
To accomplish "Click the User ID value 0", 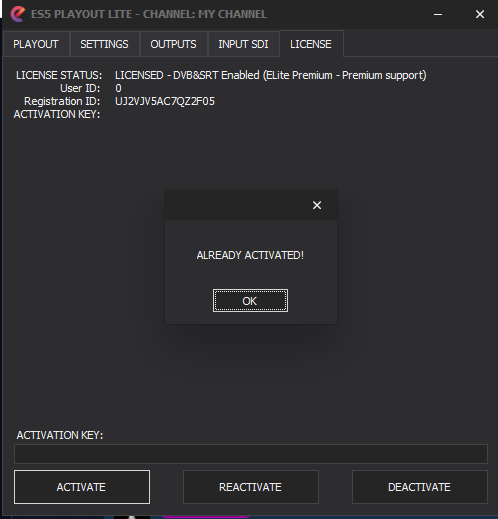I will pyautogui.click(x=118, y=88).
